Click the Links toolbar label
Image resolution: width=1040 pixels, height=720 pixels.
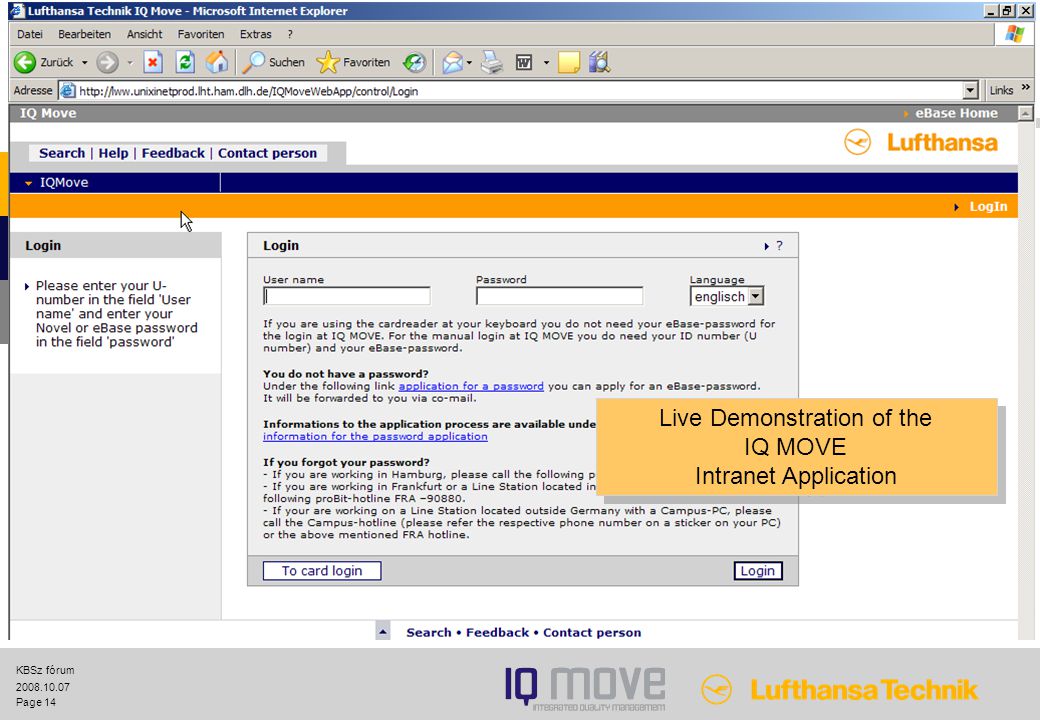point(1001,90)
